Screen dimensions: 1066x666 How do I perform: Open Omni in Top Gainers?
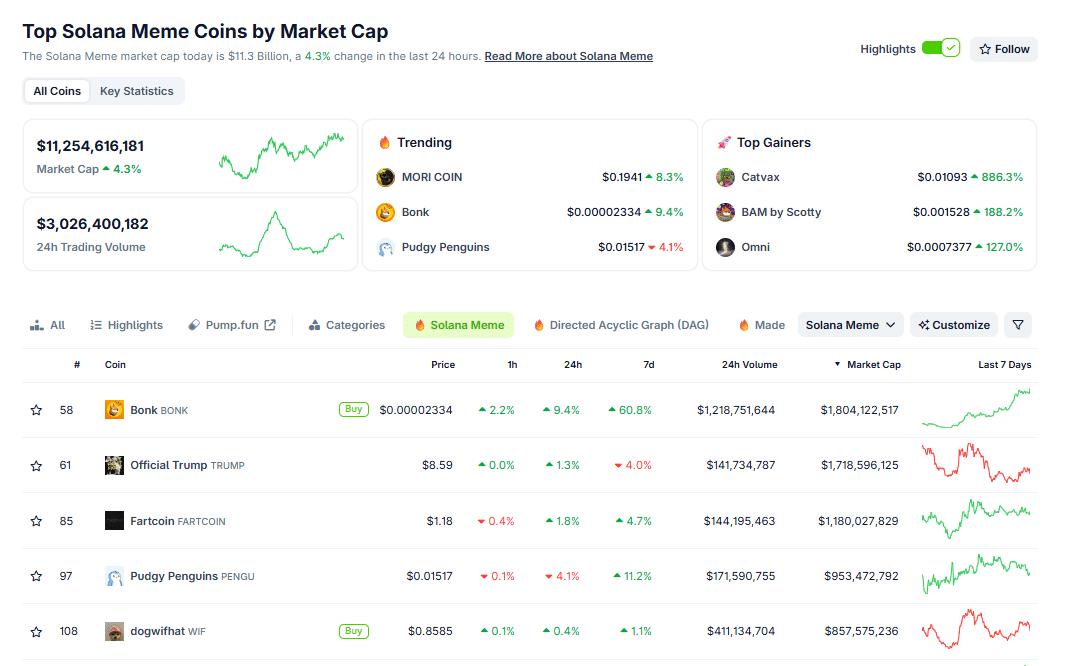pyautogui.click(x=755, y=247)
